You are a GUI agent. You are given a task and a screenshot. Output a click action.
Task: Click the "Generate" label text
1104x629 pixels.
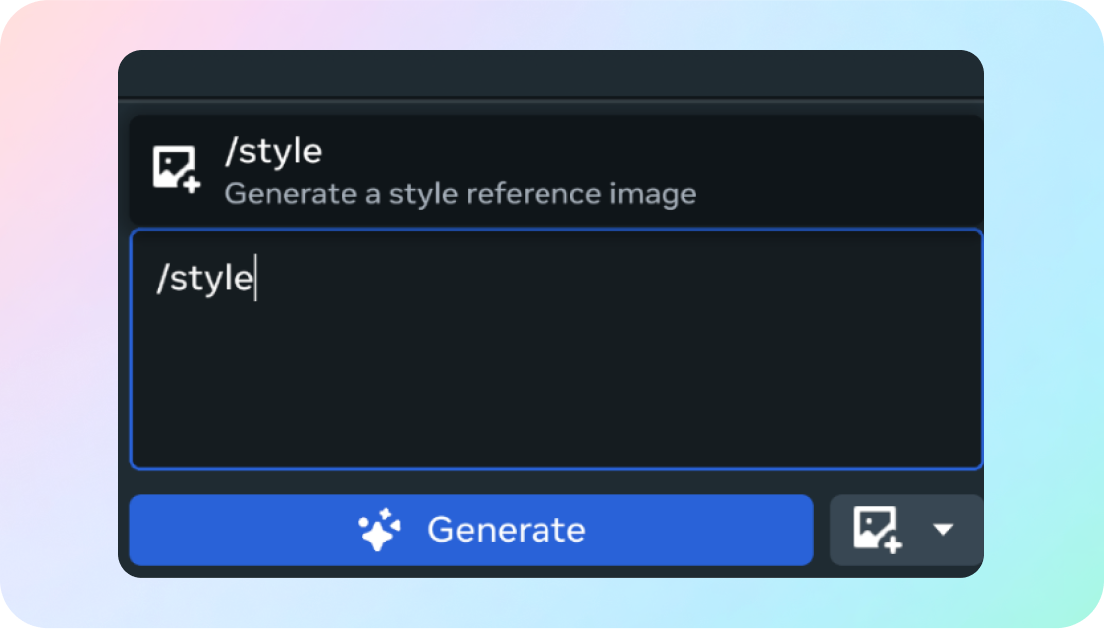coord(506,530)
